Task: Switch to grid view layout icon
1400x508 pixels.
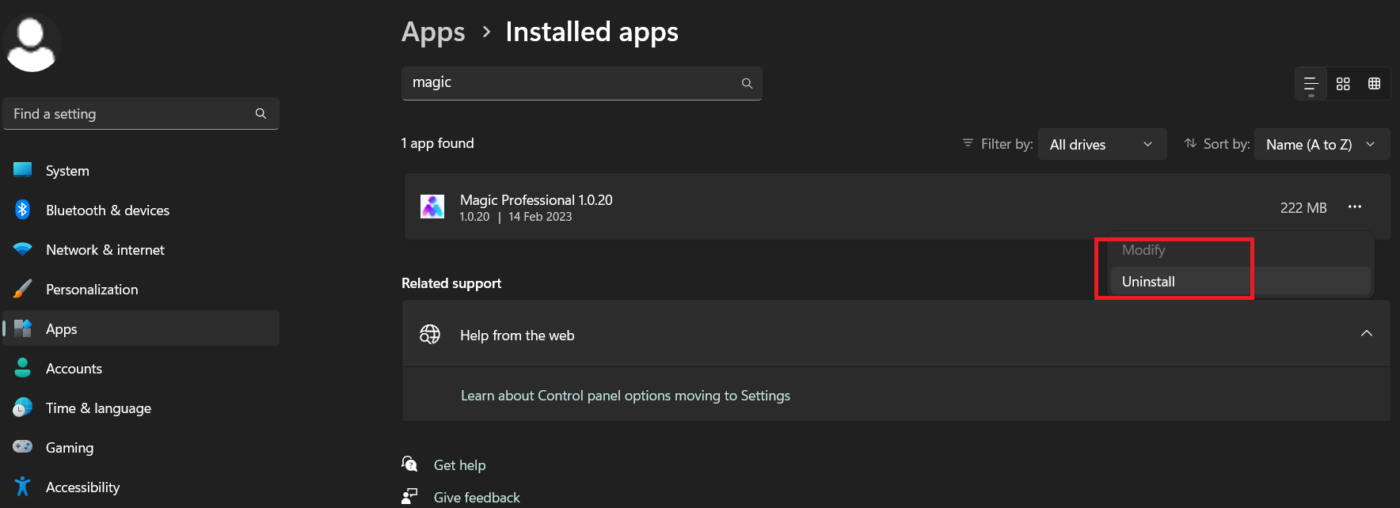Action: click(1343, 84)
